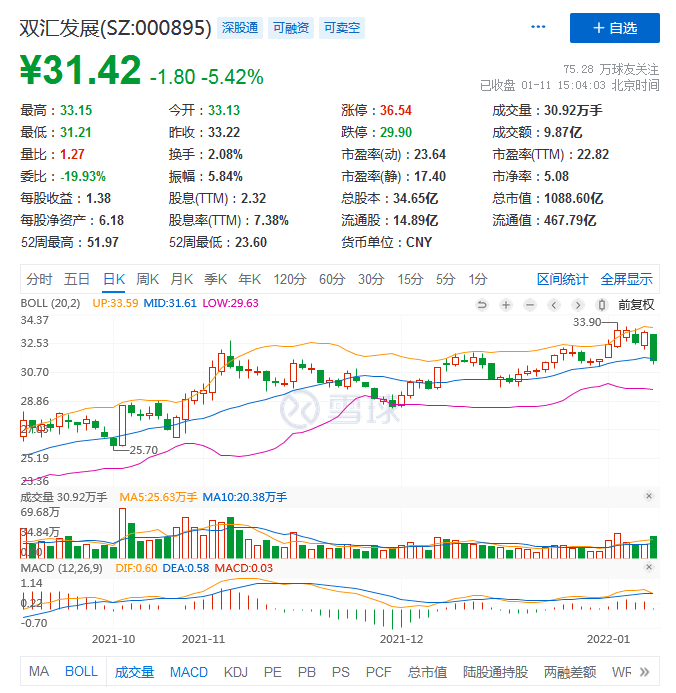Click the stock title 双汇发展(SZ:000895)
676x693 pixels.
[116, 28]
